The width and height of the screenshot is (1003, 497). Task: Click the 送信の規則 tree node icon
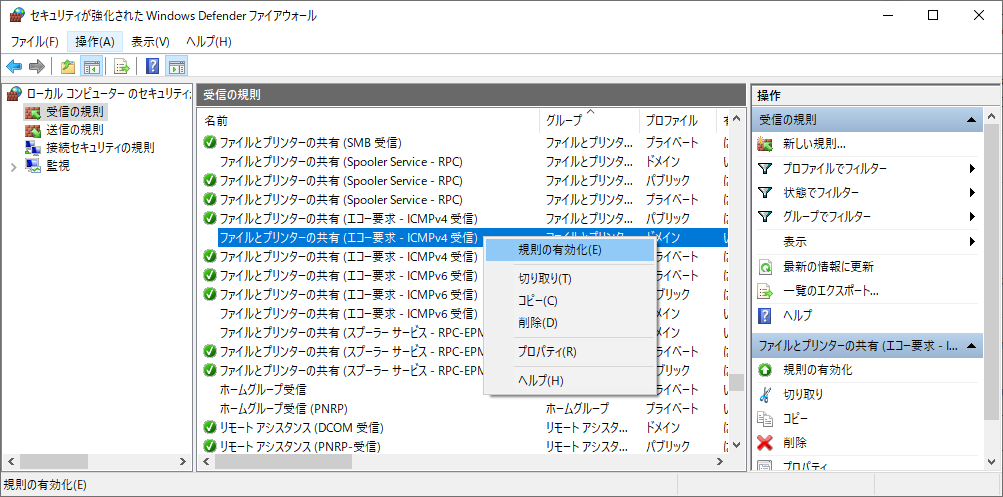coord(32,130)
